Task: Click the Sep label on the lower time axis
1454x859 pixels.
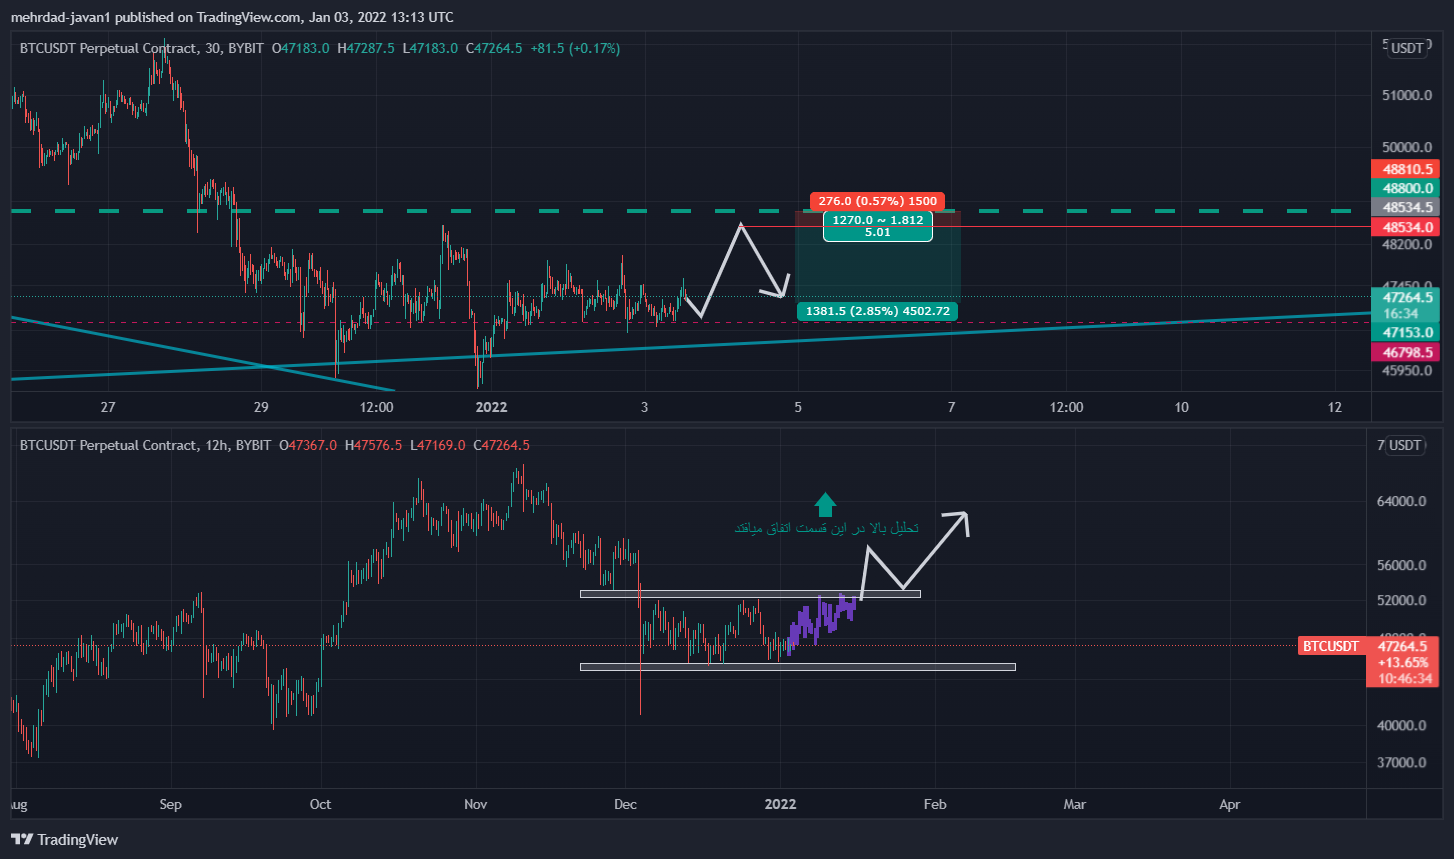Action: coord(172,804)
